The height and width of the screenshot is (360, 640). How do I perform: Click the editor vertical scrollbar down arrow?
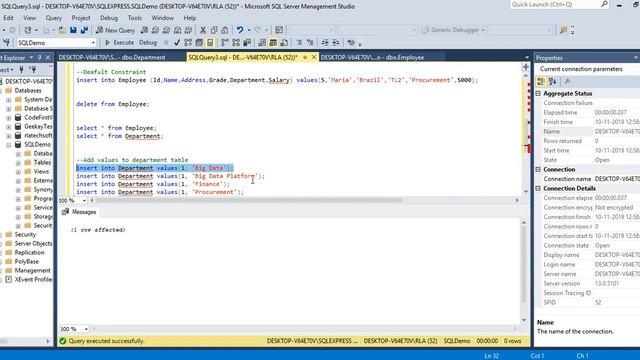pos(526,191)
